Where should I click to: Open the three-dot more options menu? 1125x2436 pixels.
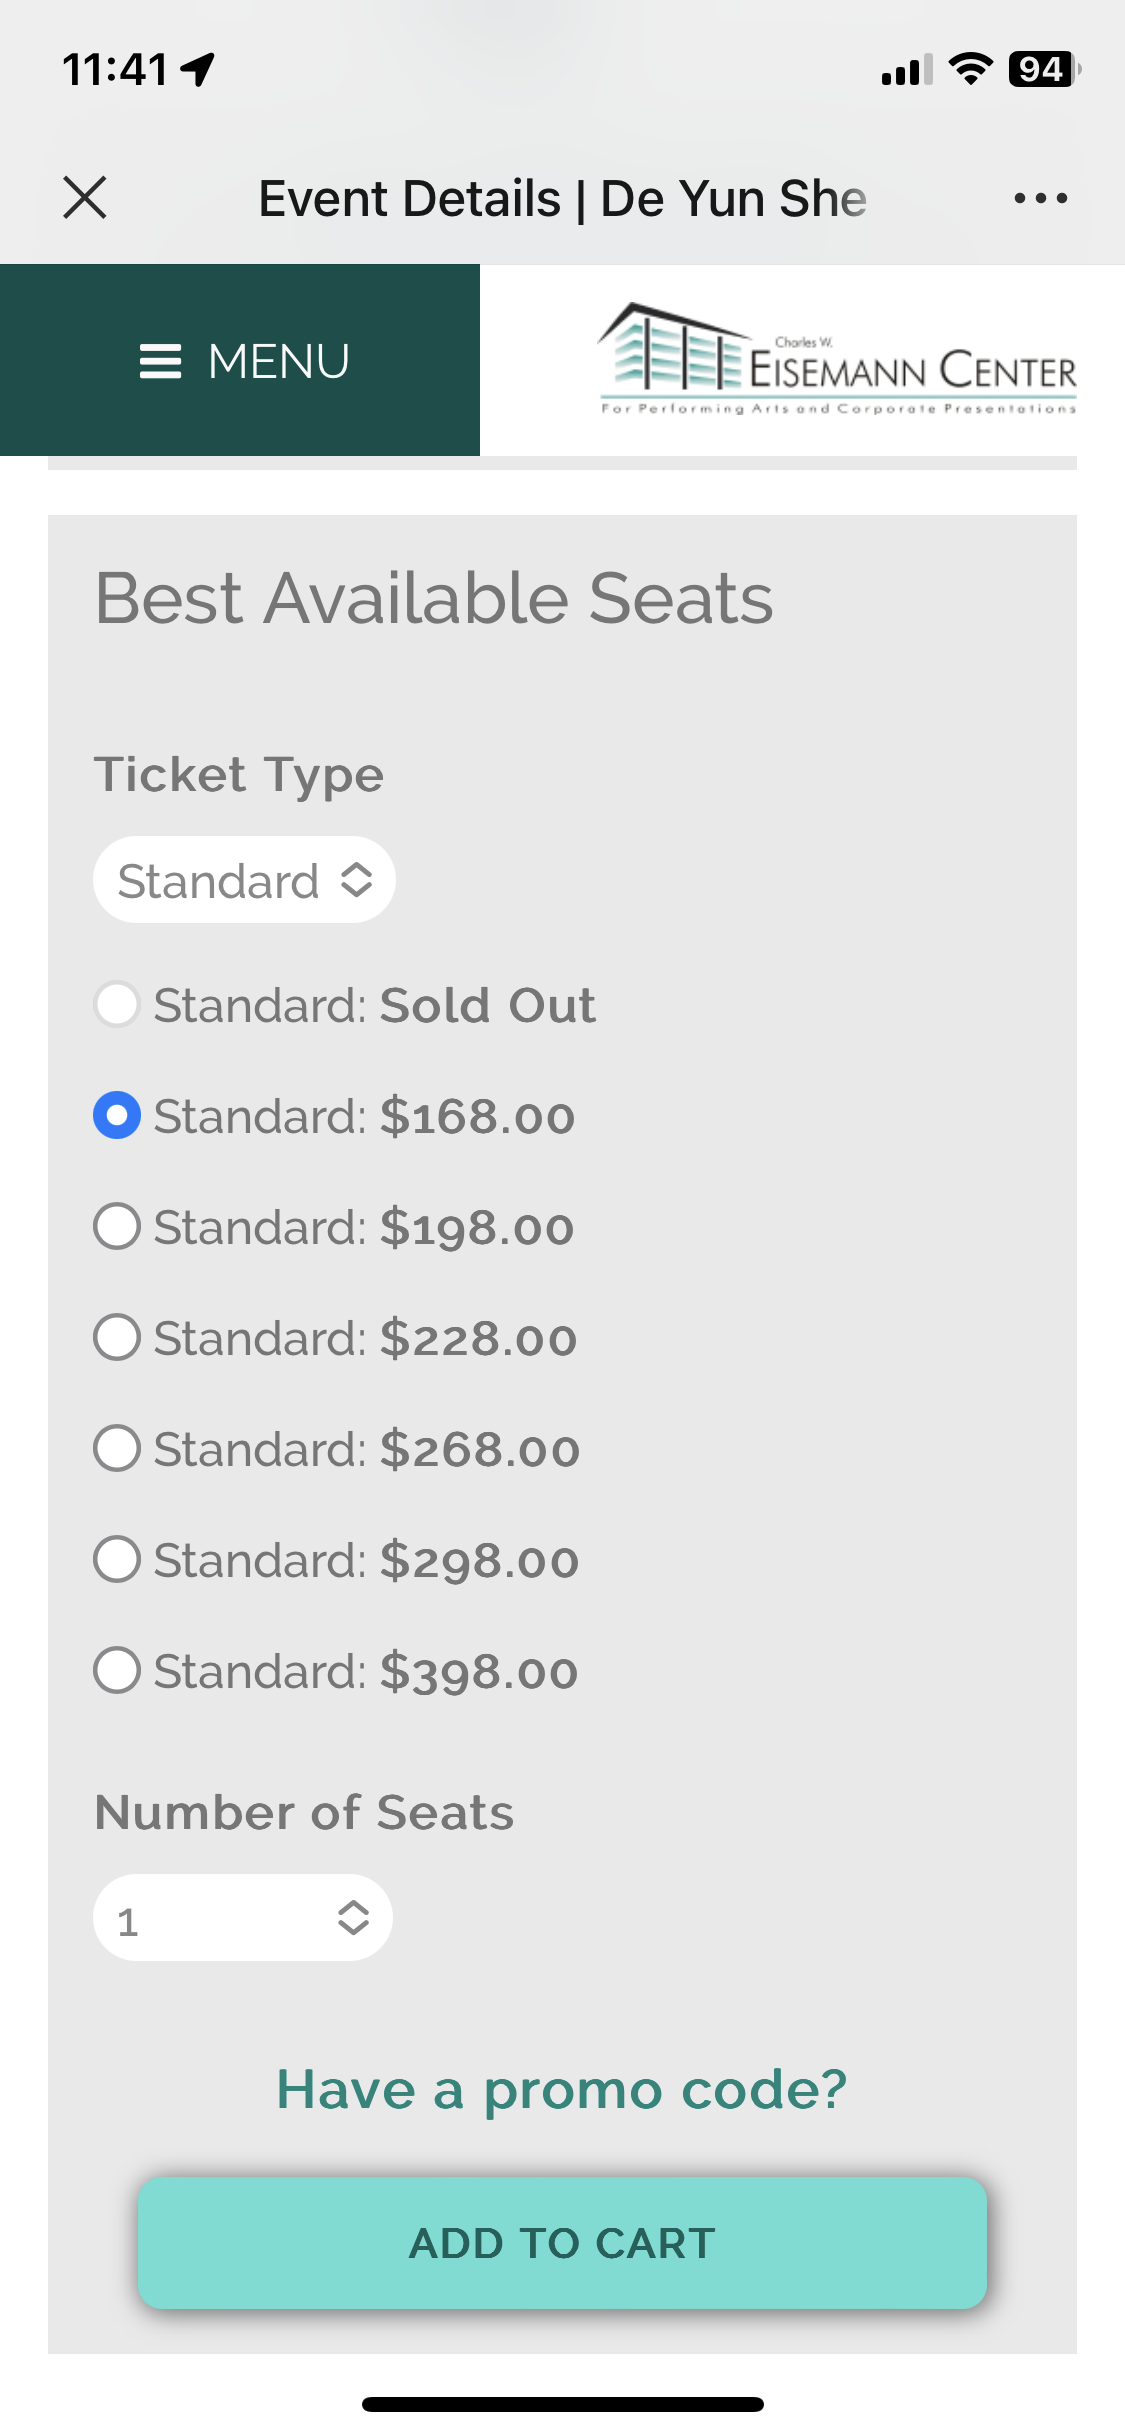pyautogui.click(x=1040, y=198)
